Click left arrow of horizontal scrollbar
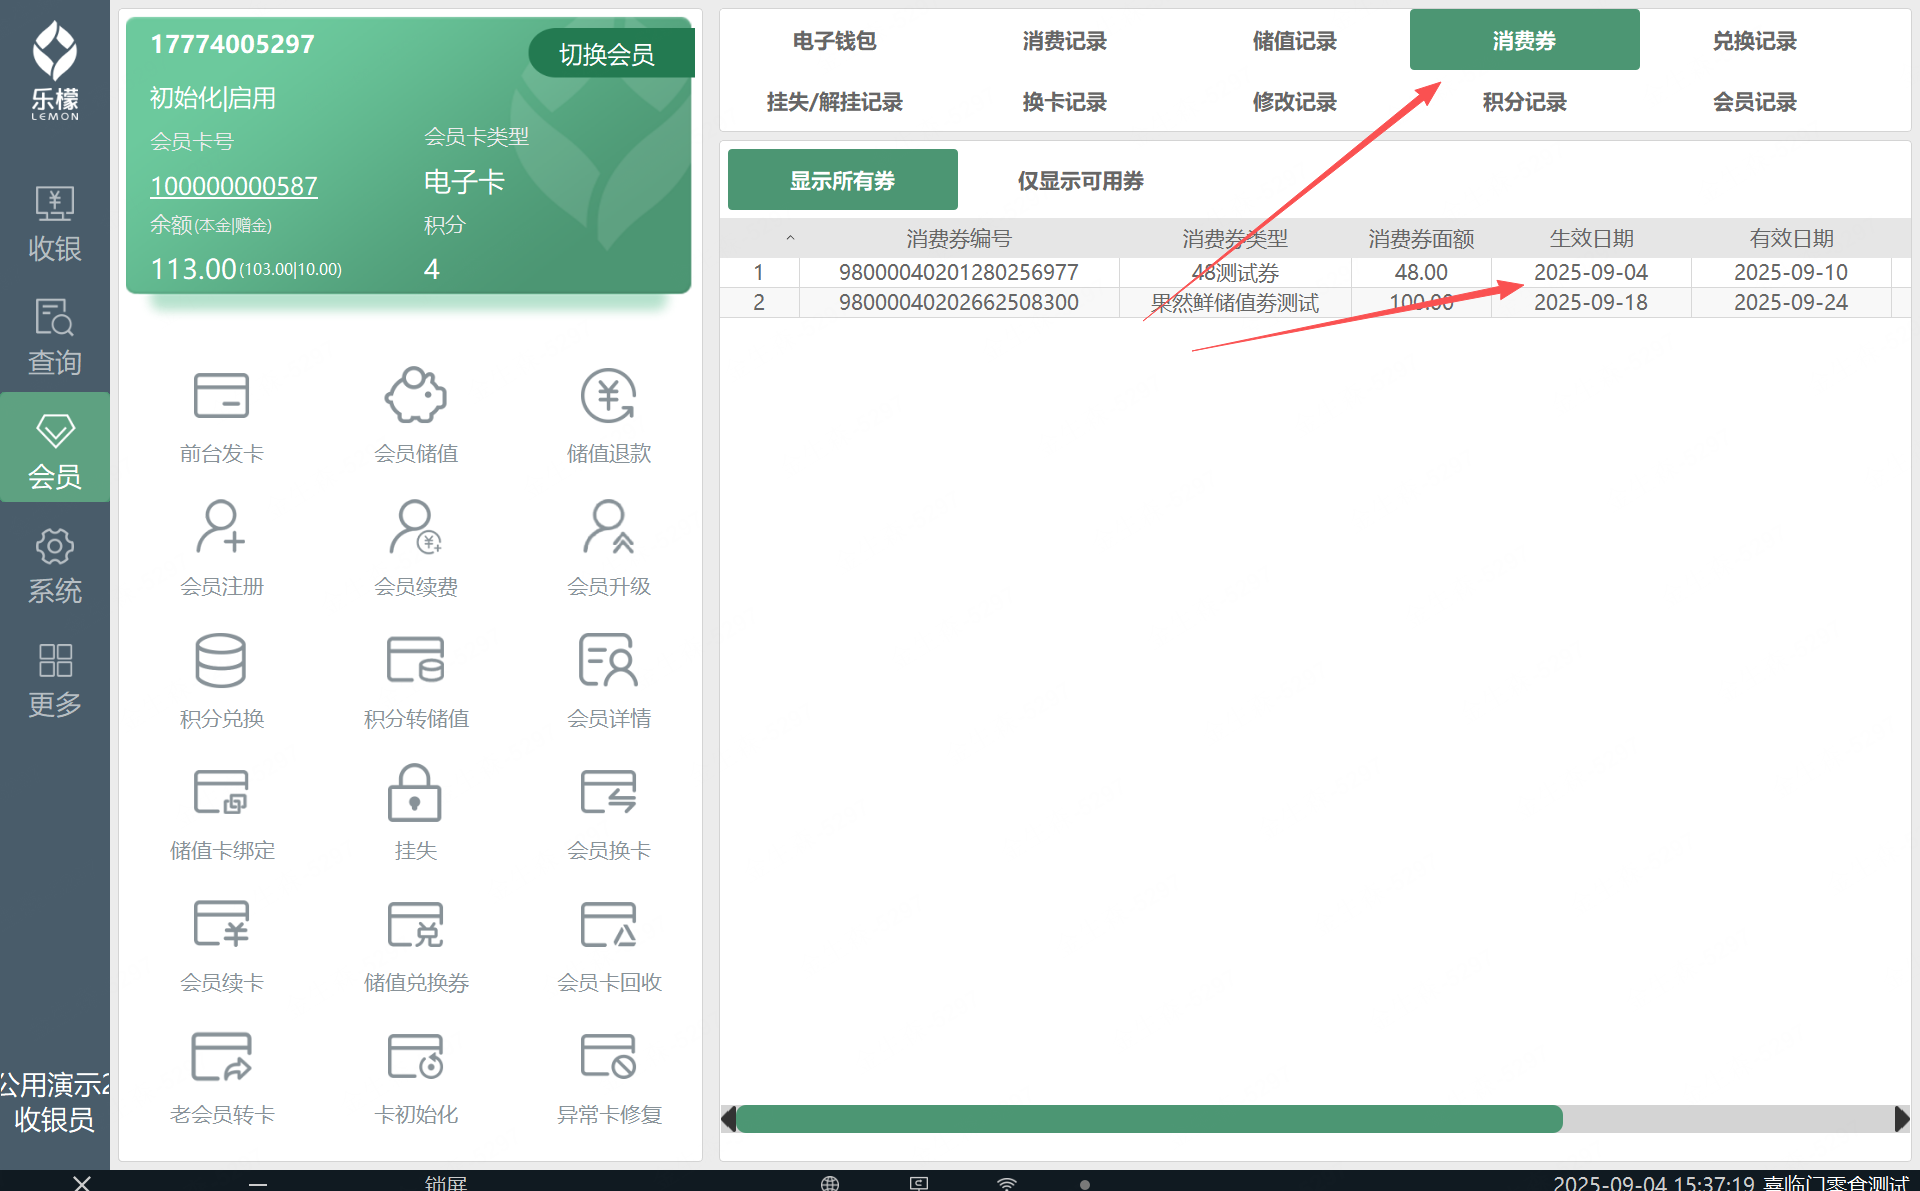The width and height of the screenshot is (1920, 1191). pos(729,1119)
